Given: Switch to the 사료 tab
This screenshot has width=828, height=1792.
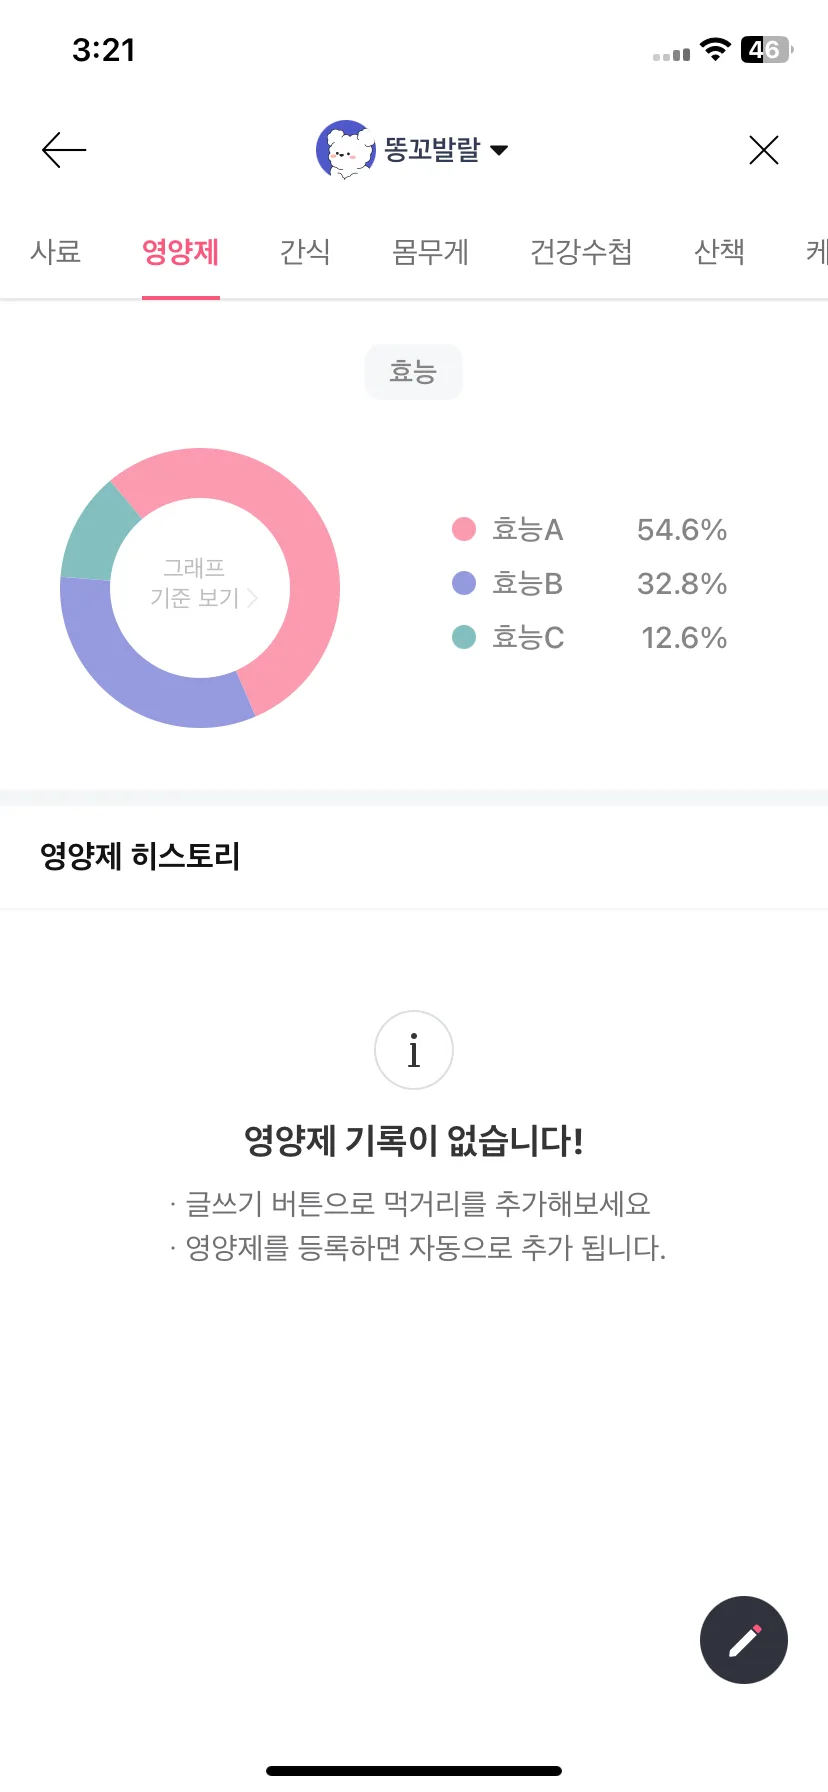Looking at the screenshot, I should click(x=55, y=252).
